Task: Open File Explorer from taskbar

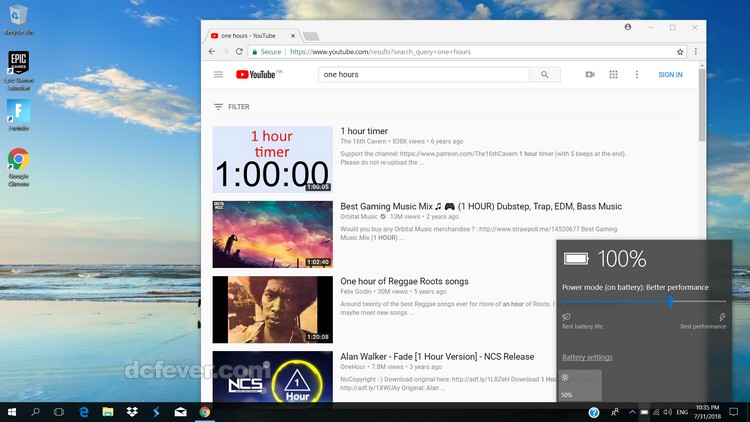Action: 108,412
